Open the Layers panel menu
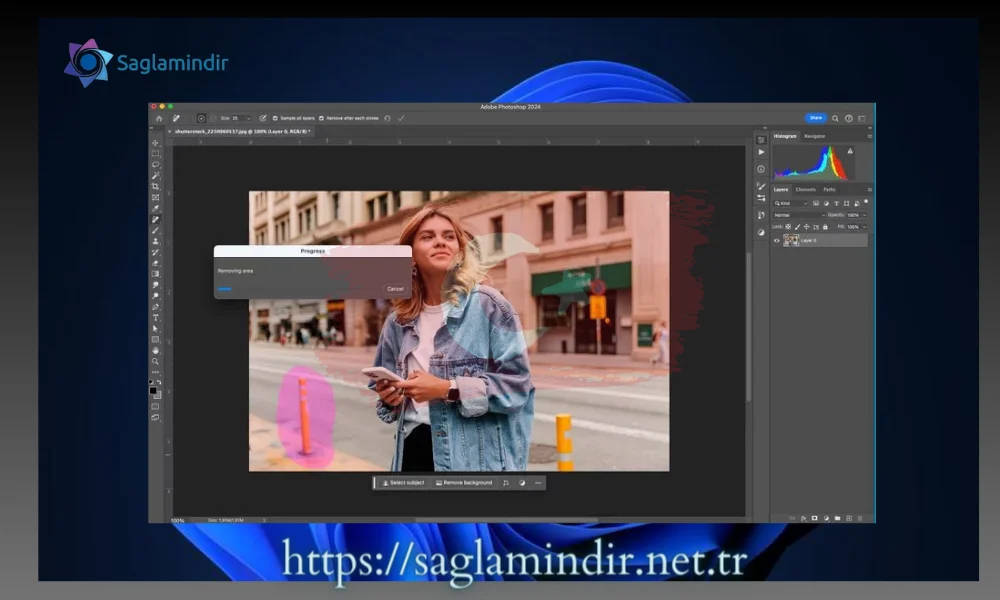This screenshot has height=600, width=1000. [x=870, y=190]
